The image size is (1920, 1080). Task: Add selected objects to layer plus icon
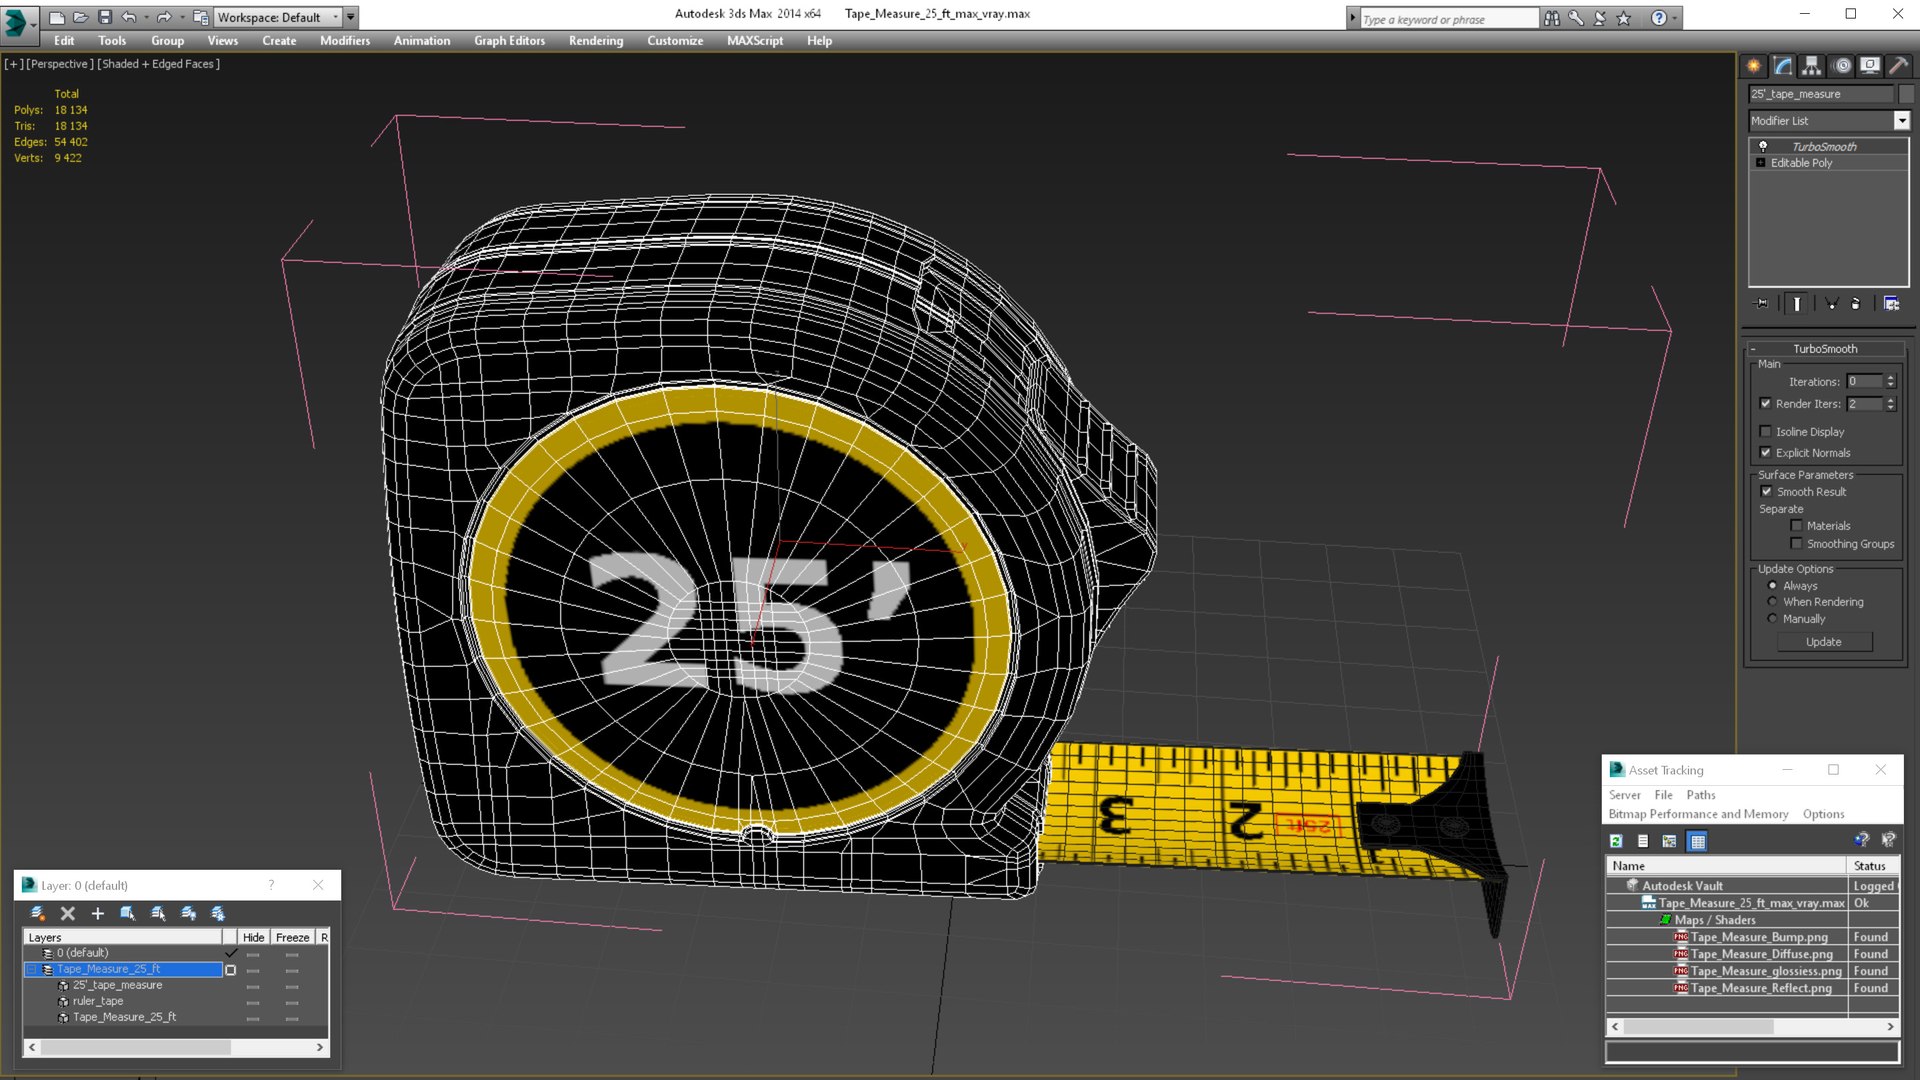click(x=97, y=913)
